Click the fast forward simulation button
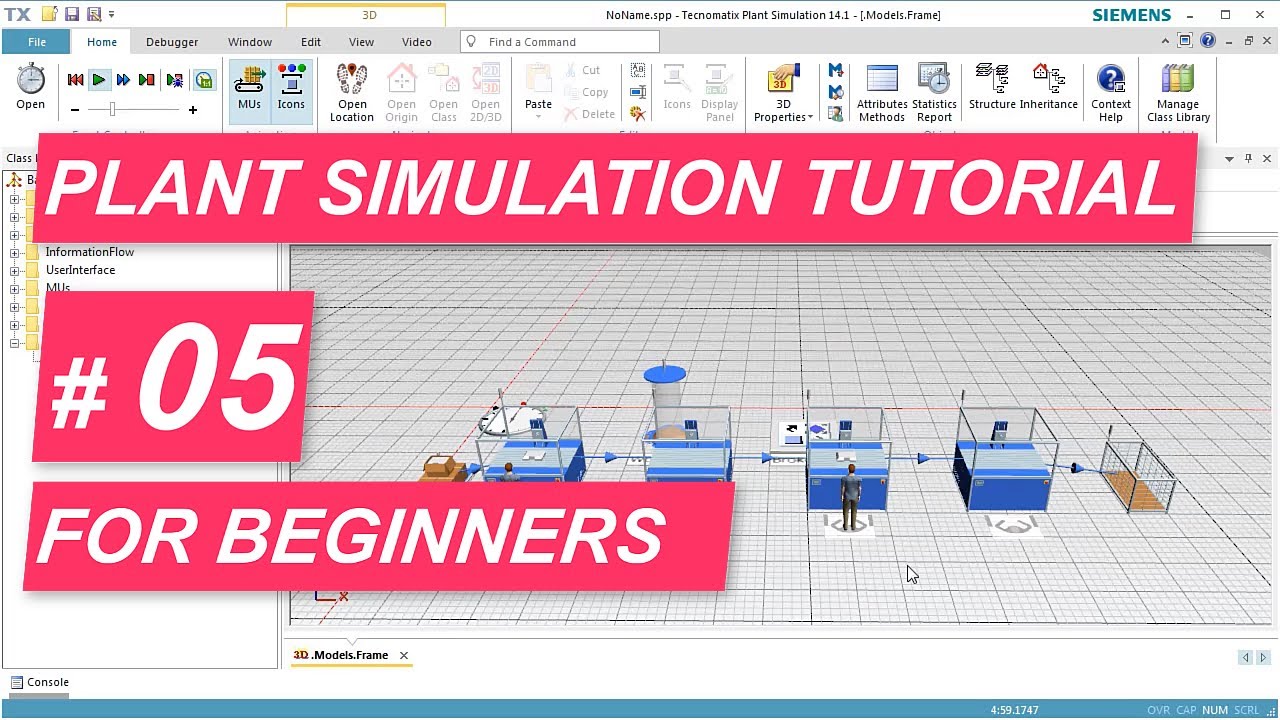This screenshot has height=720, width=1280. pyautogui.click(x=123, y=80)
